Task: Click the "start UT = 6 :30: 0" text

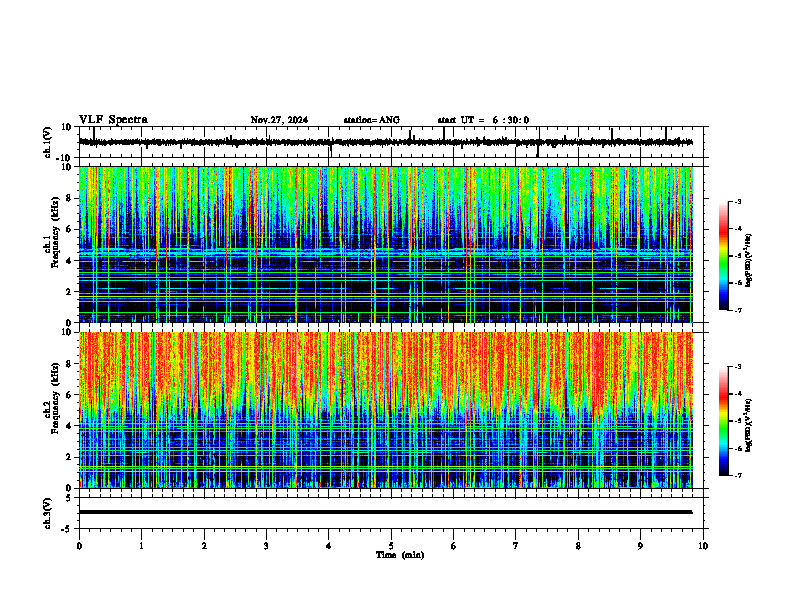Action: pyautogui.click(x=483, y=120)
